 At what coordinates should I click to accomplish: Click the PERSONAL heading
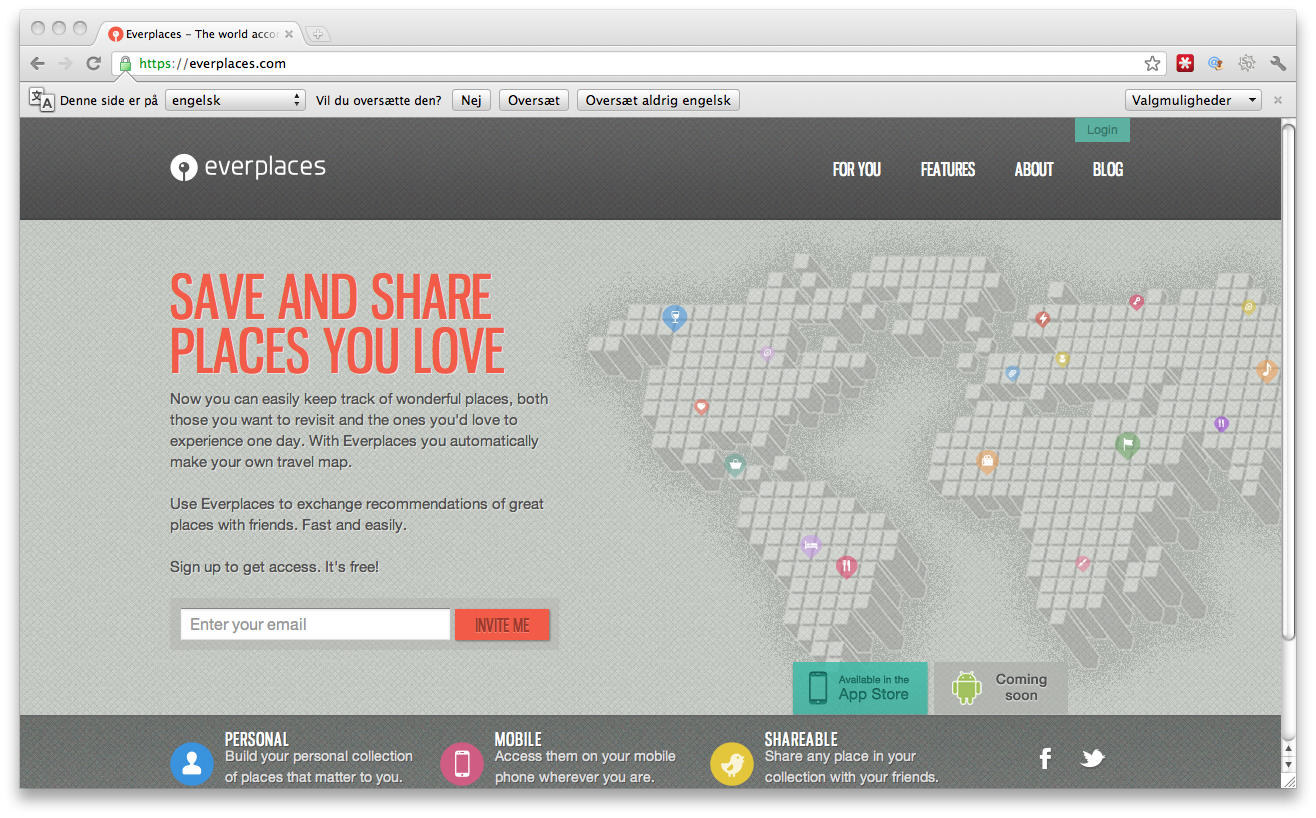tap(257, 739)
